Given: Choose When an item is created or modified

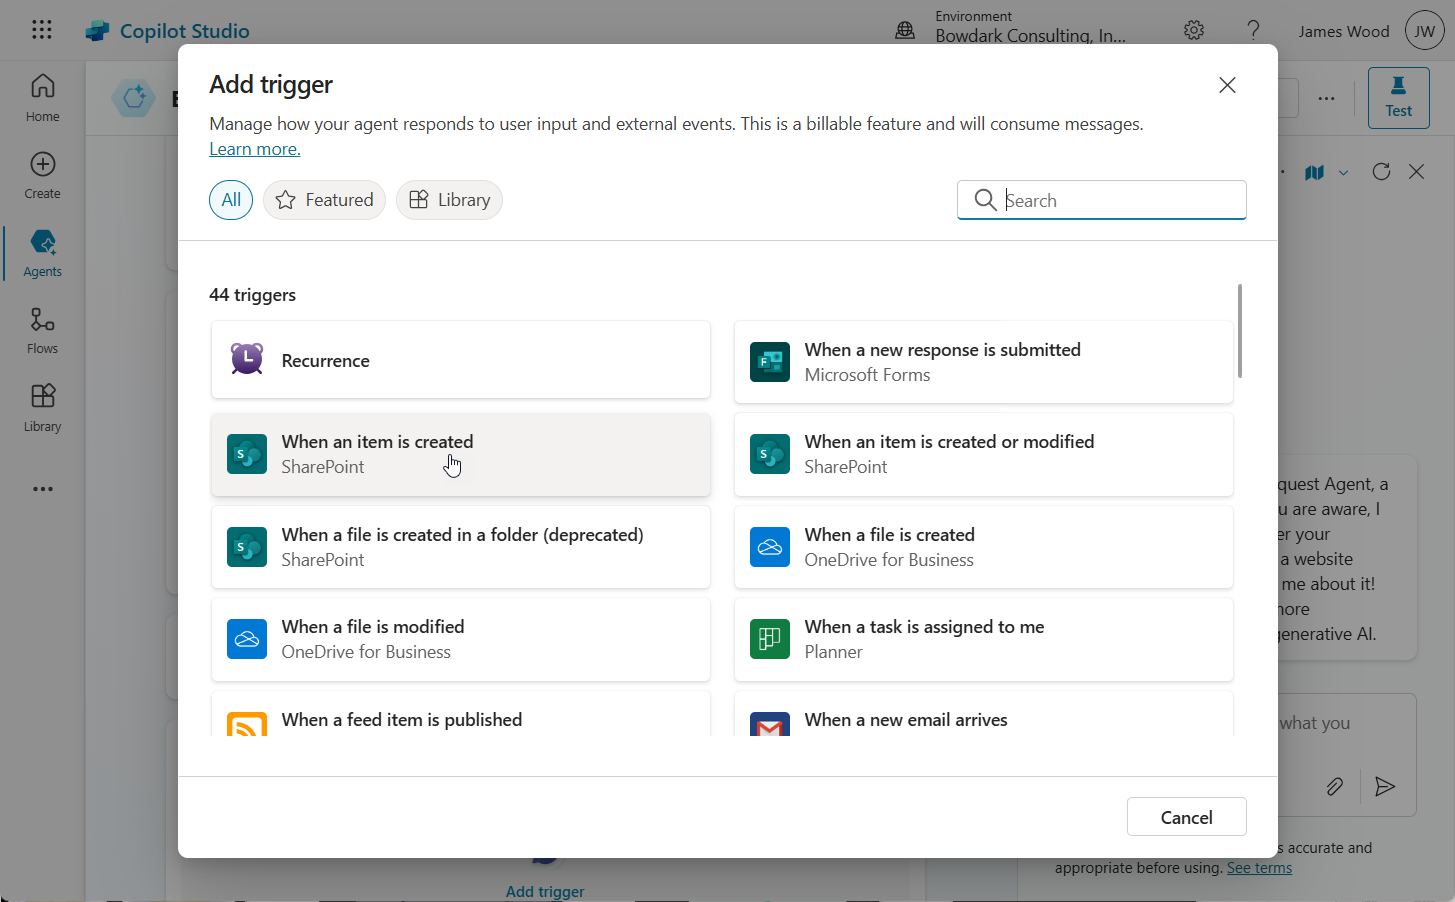Looking at the screenshot, I should [x=984, y=454].
